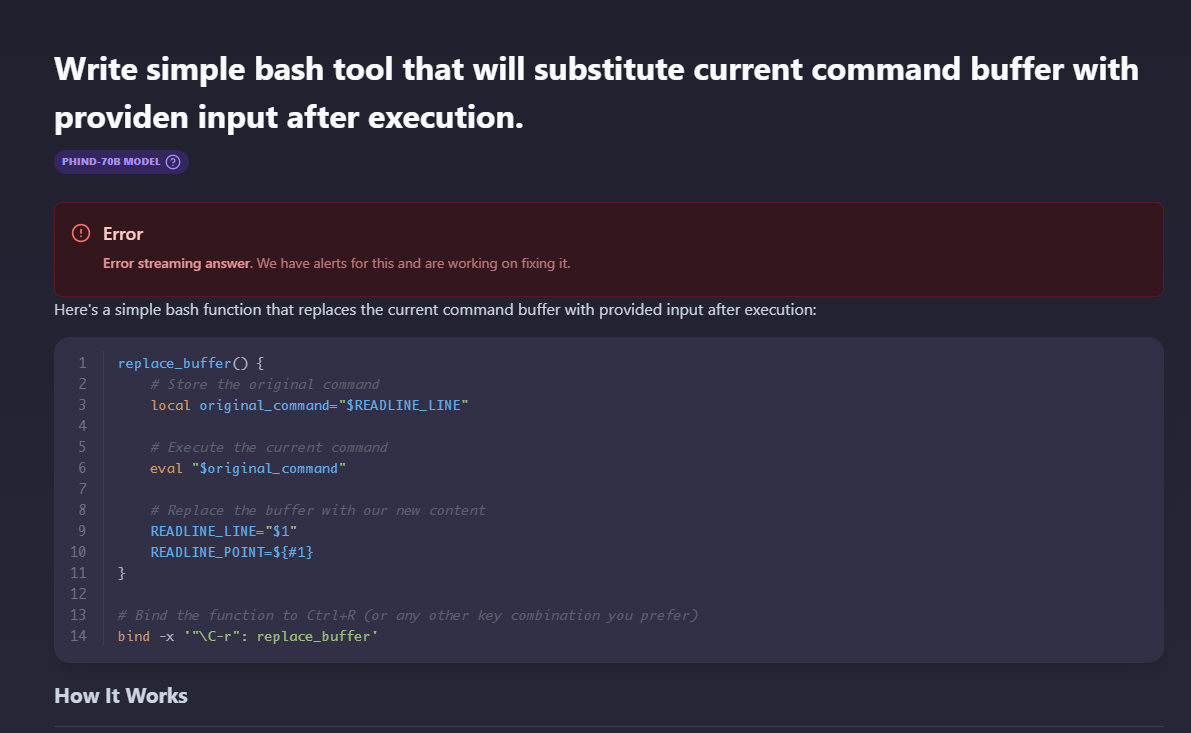Viewport: 1191px width, 733px height.
Task: Click the 'bind -x' command line
Action: pyautogui.click(x=248, y=637)
